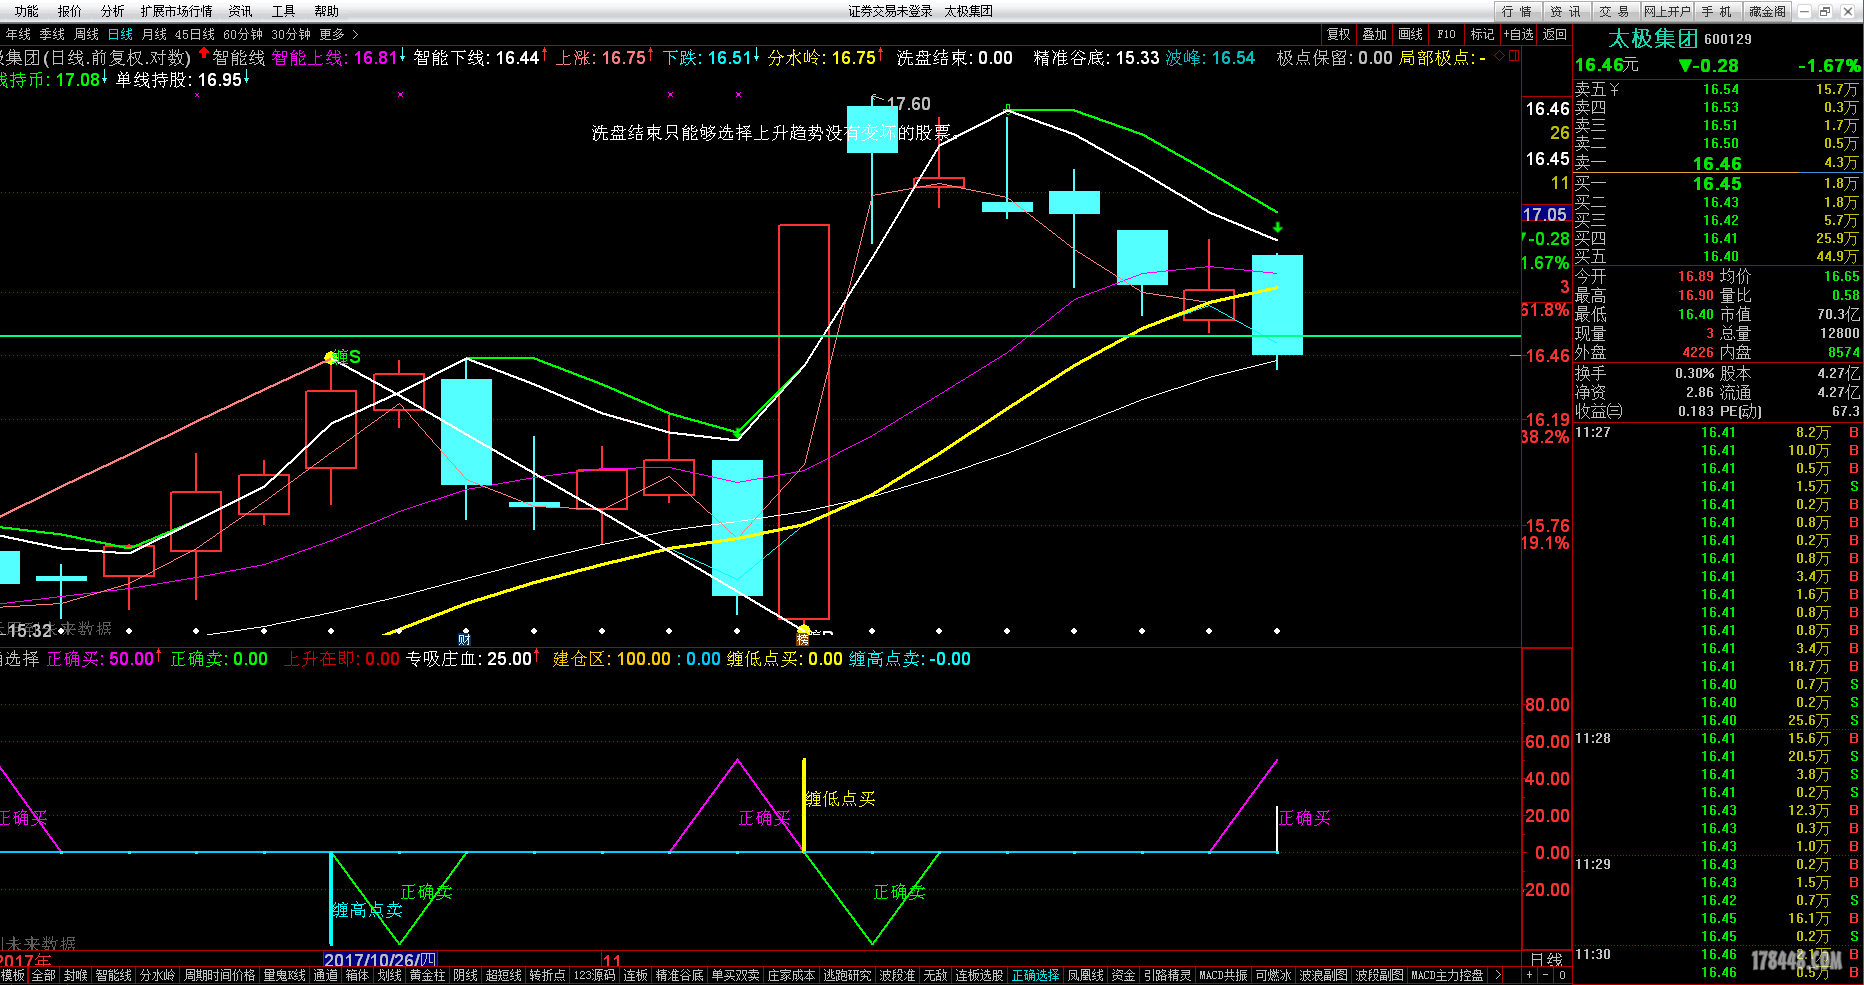
Task: Select the 分水岭 indicator tab
Action: point(157,975)
